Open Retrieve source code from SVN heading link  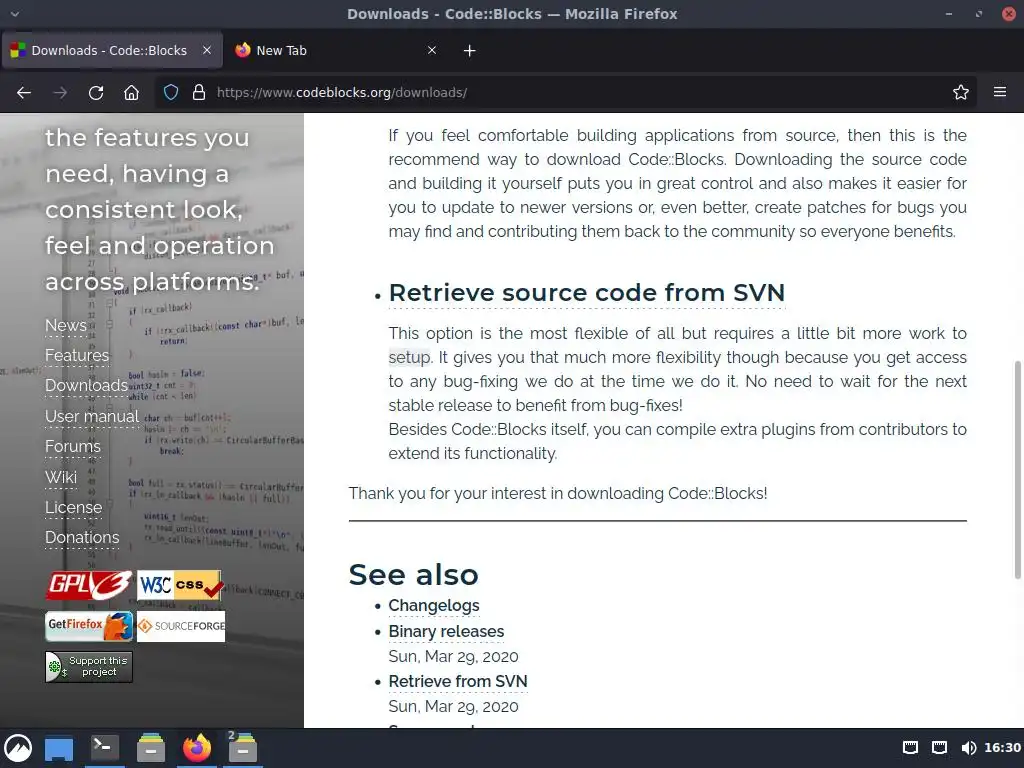[586, 293]
